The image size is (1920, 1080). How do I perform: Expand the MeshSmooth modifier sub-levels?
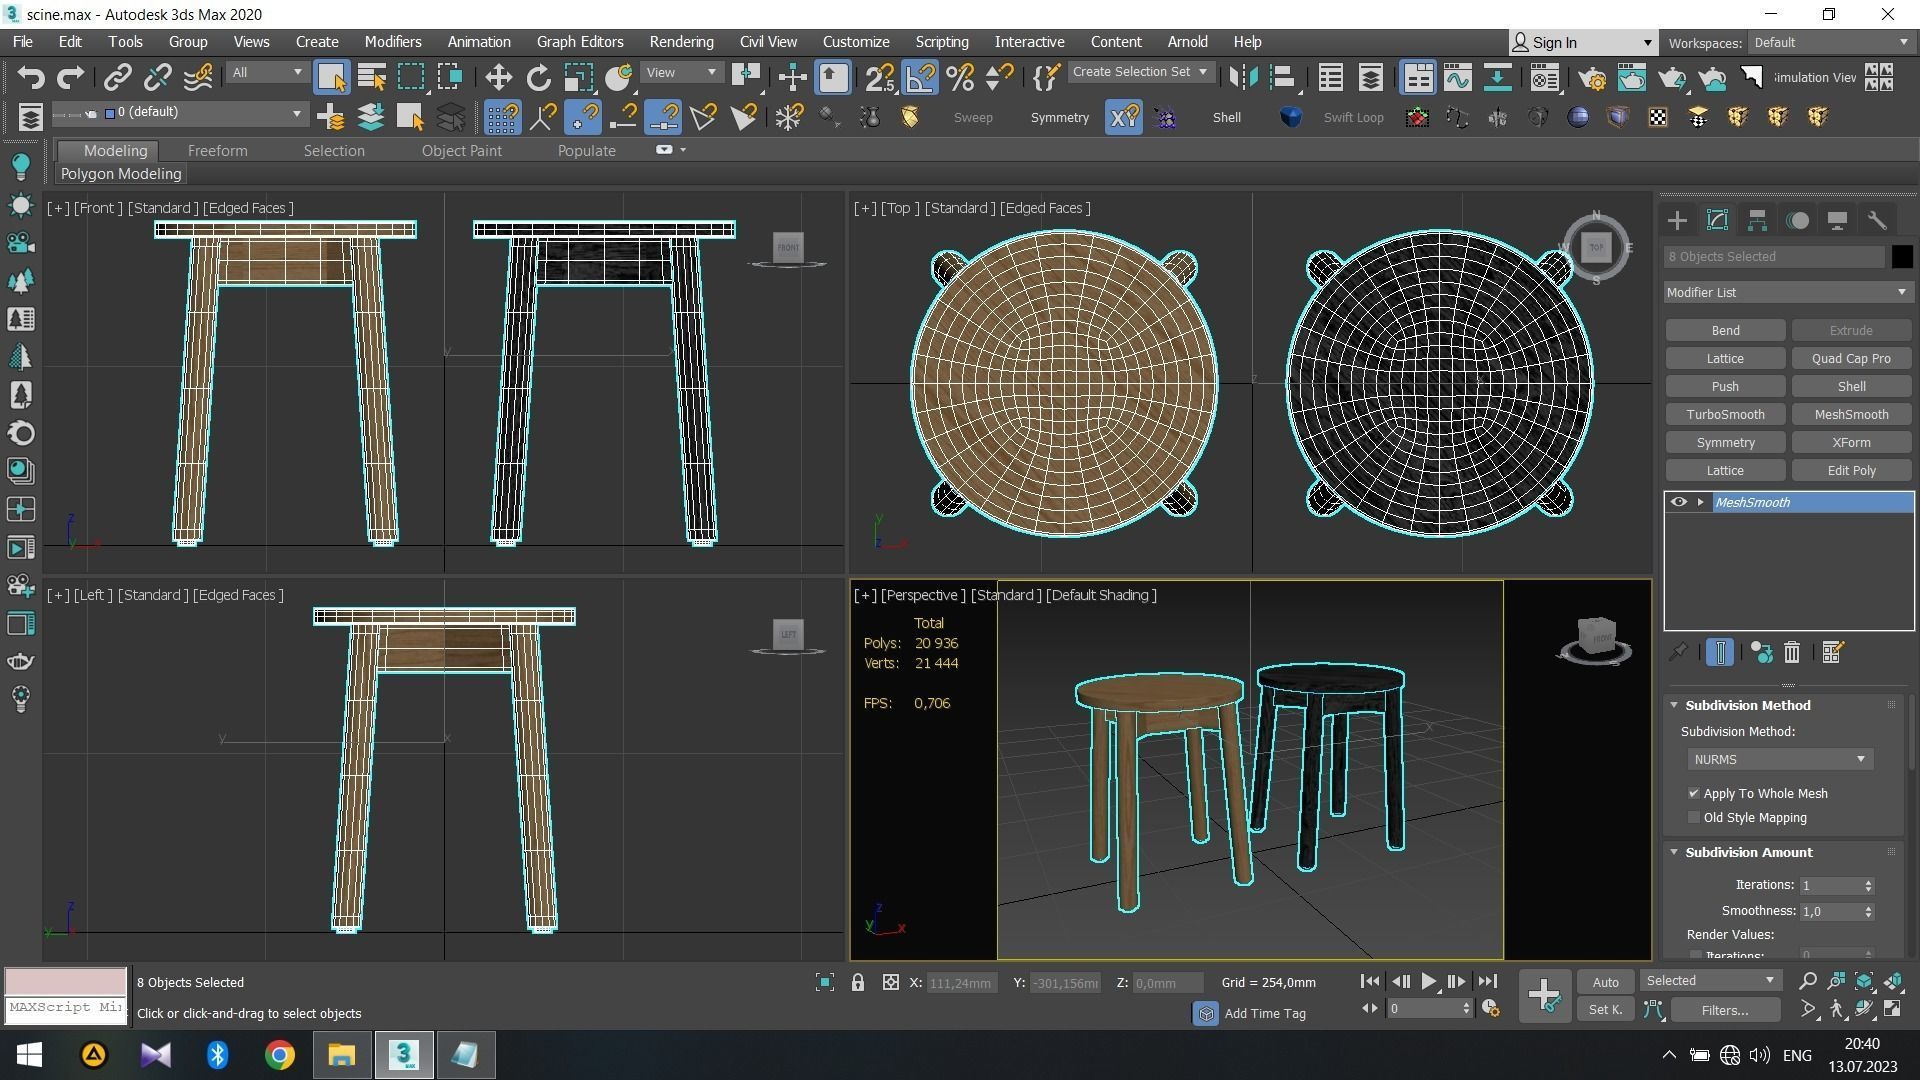pyautogui.click(x=1700, y=502)
